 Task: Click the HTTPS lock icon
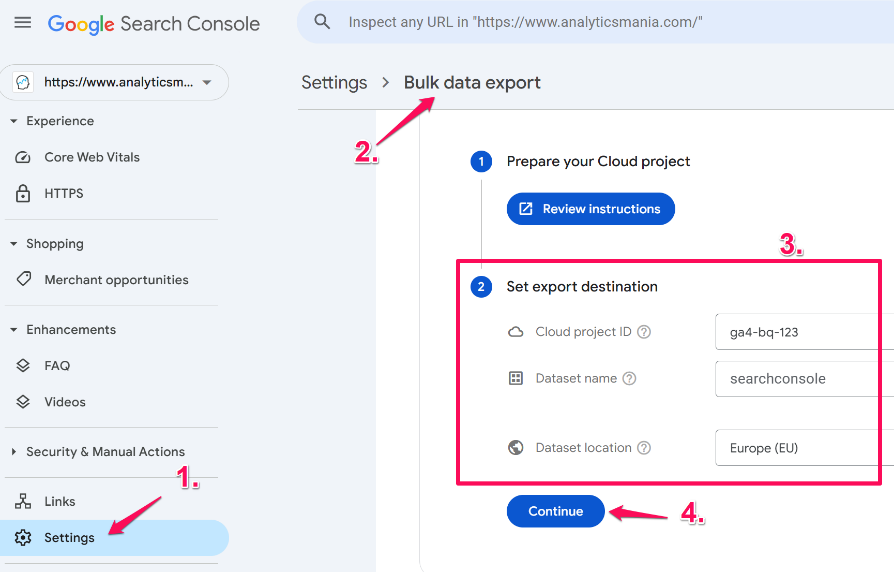pyautogui.click(x=23, y=193)
